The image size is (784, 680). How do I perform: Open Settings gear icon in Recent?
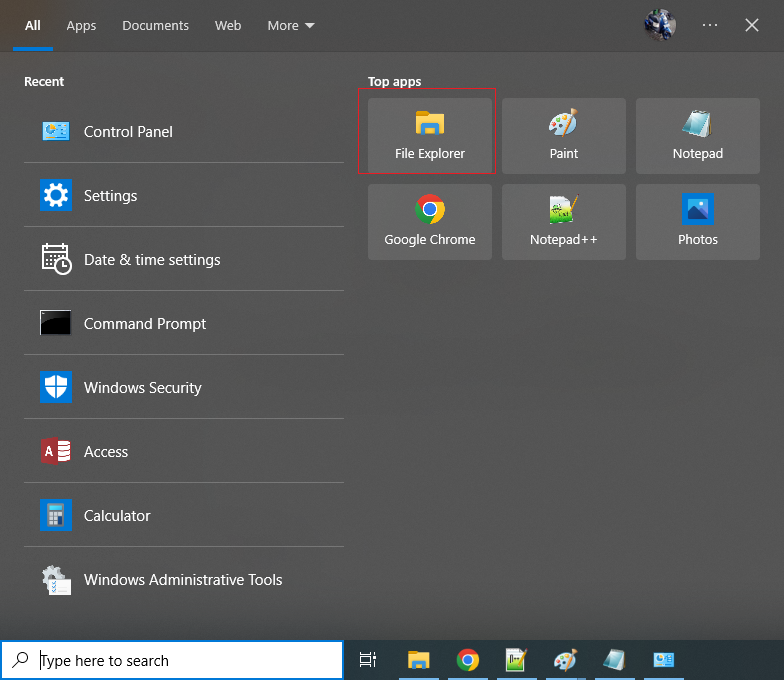click(56, 195)
